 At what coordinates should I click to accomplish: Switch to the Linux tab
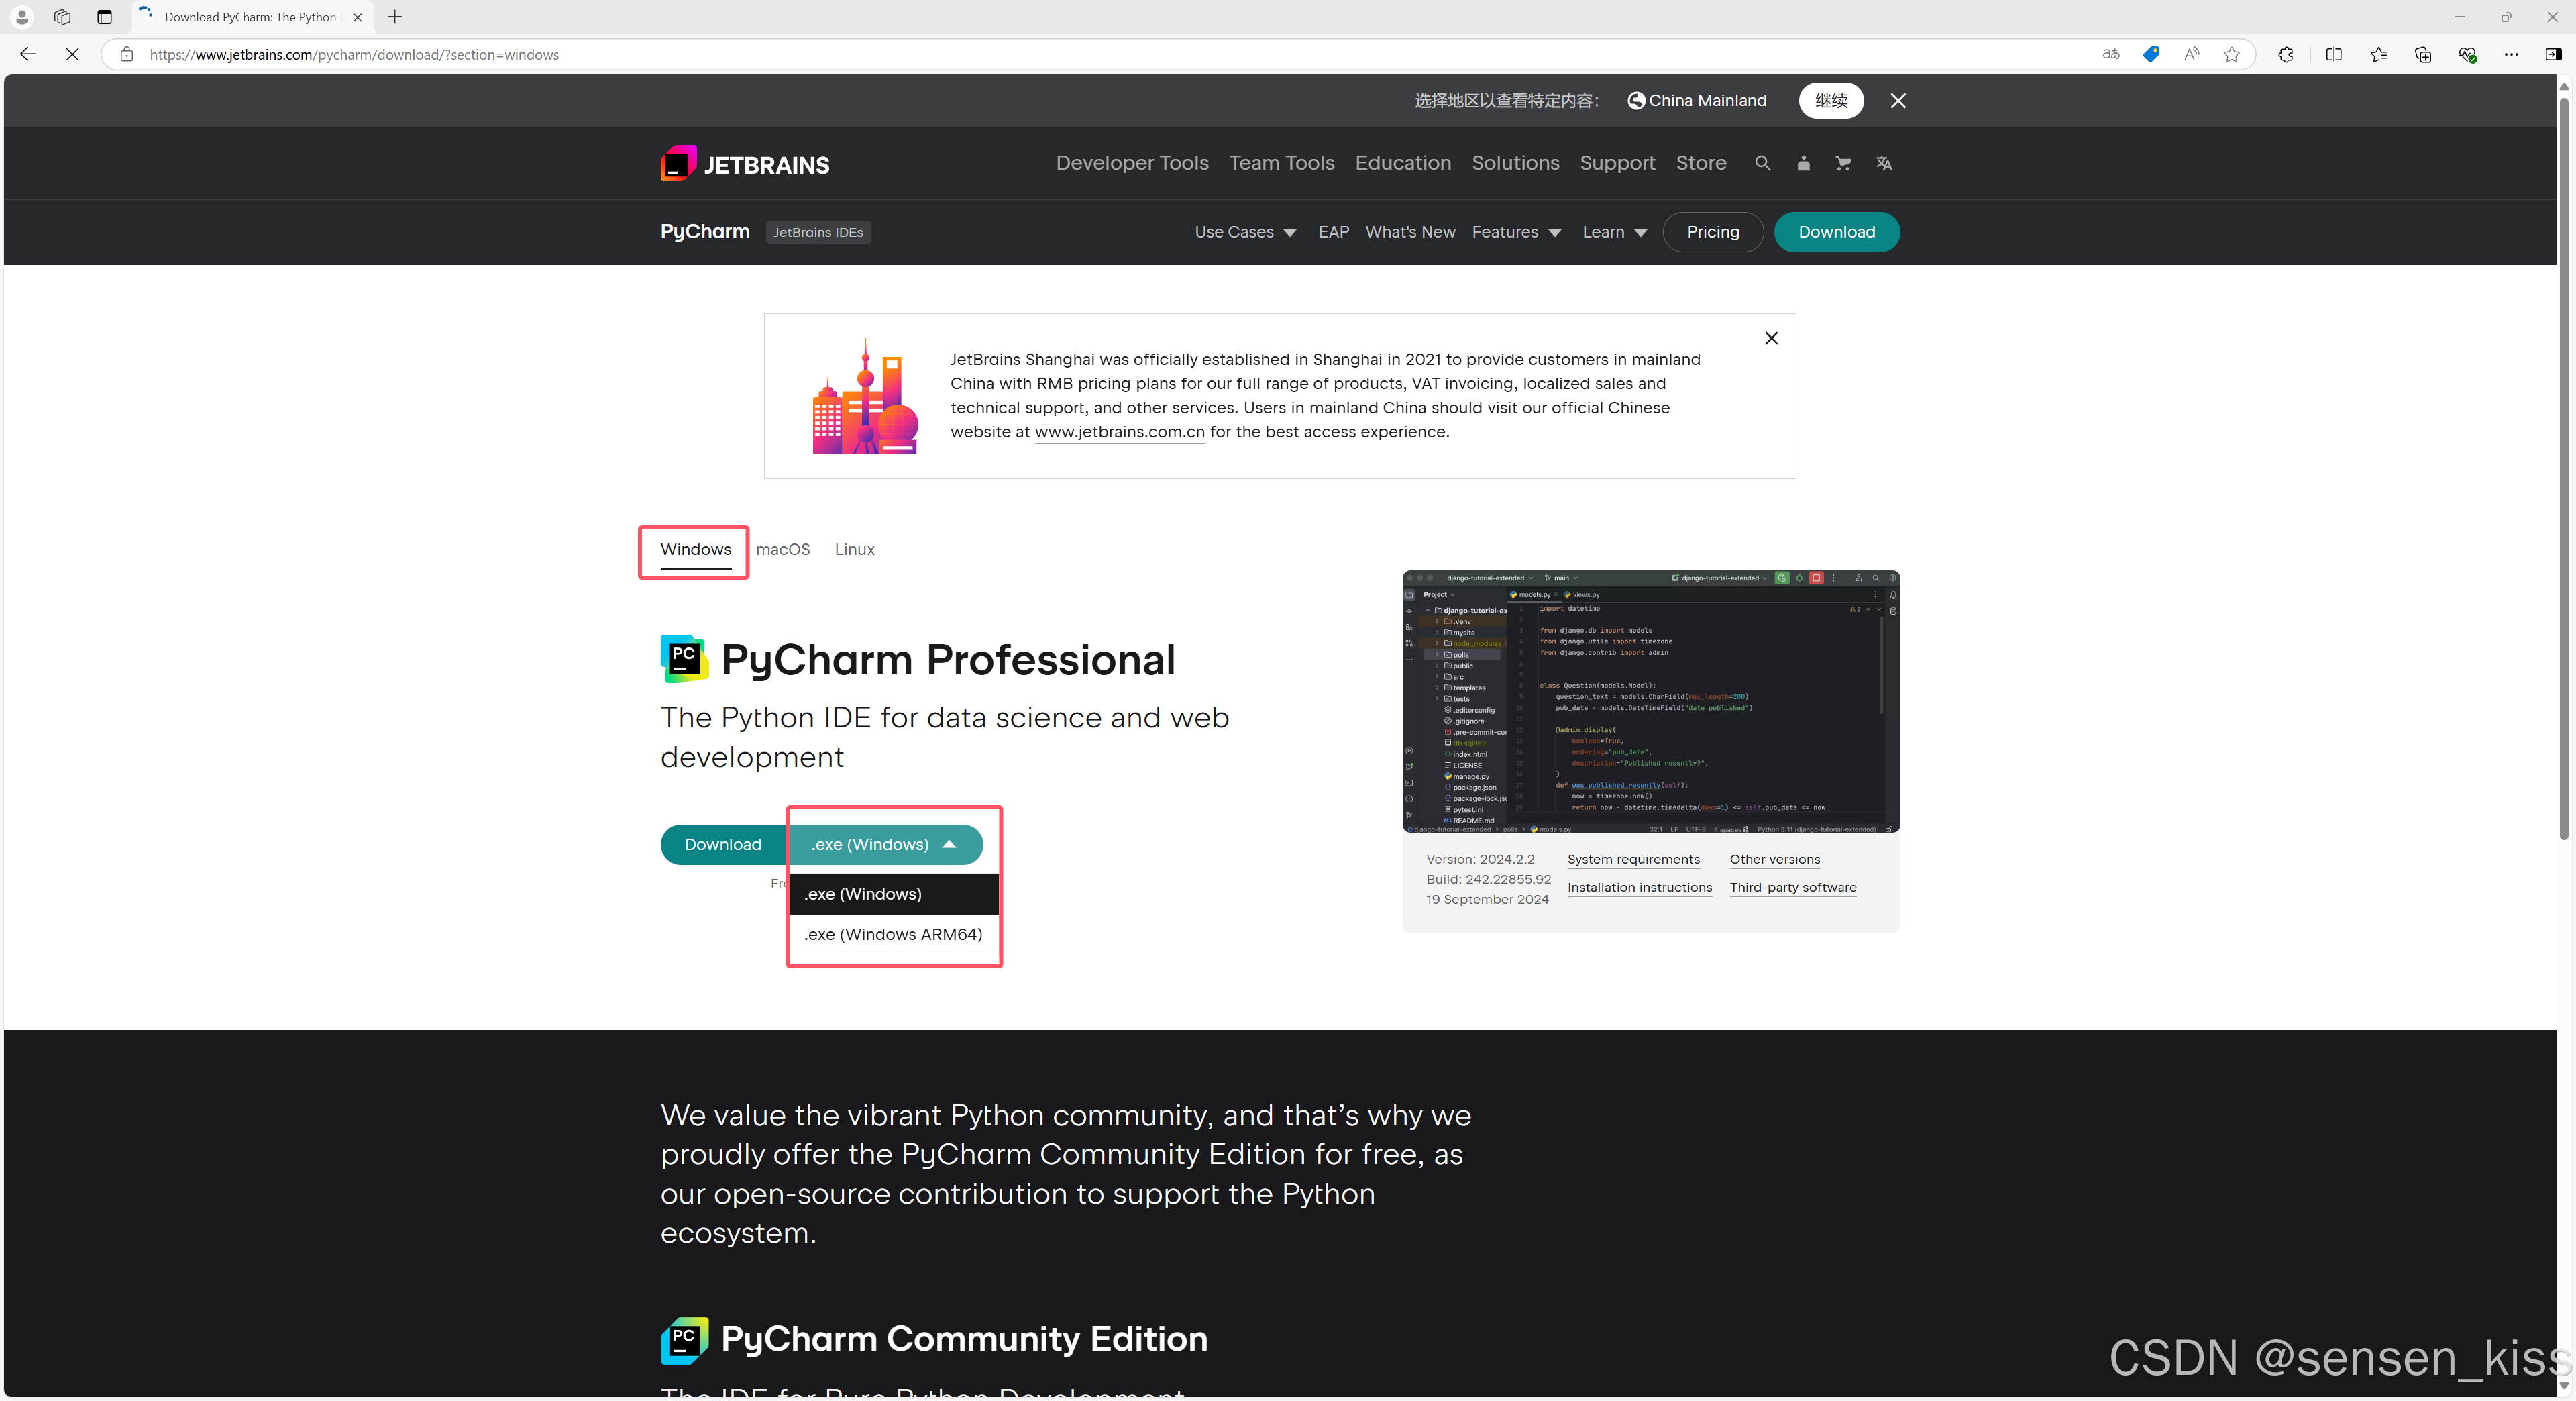(854, 549)
